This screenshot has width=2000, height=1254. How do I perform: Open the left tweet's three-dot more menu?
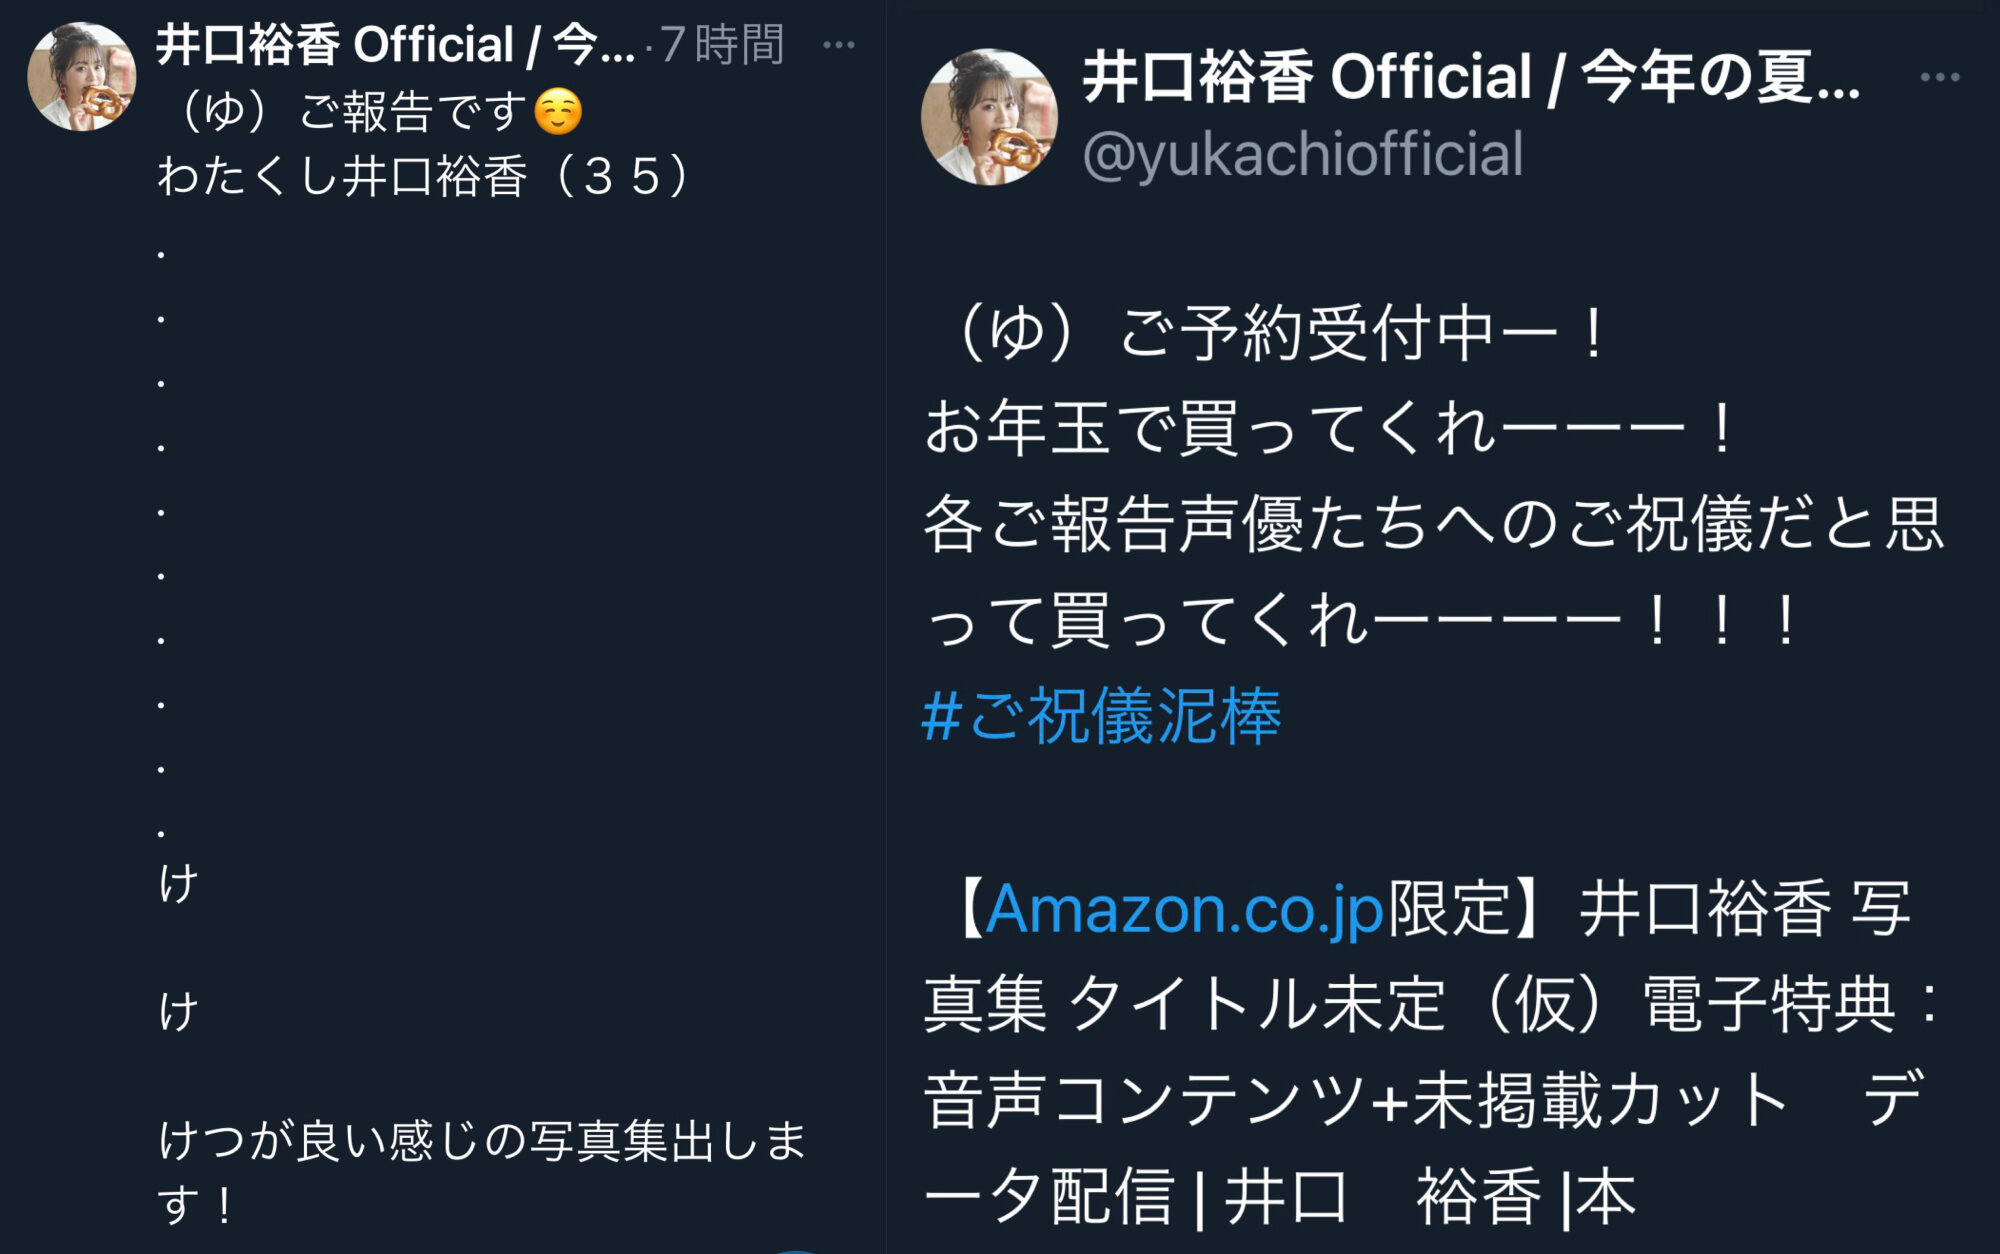pos(838,45)
